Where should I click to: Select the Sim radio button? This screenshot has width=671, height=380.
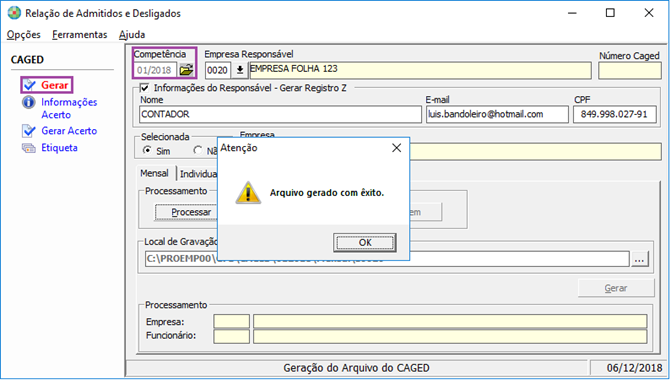coord(147,150)
